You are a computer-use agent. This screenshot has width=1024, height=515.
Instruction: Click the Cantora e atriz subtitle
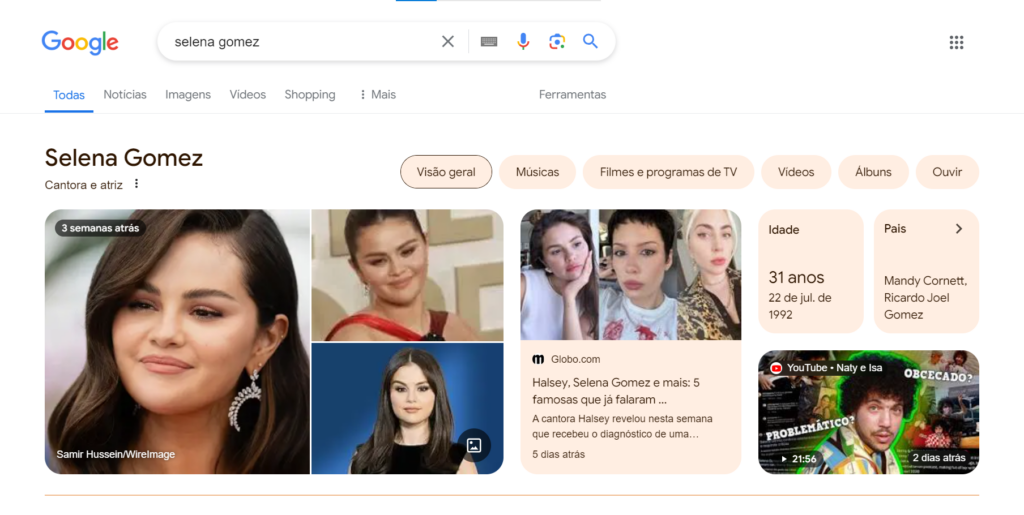coord(84,185)
